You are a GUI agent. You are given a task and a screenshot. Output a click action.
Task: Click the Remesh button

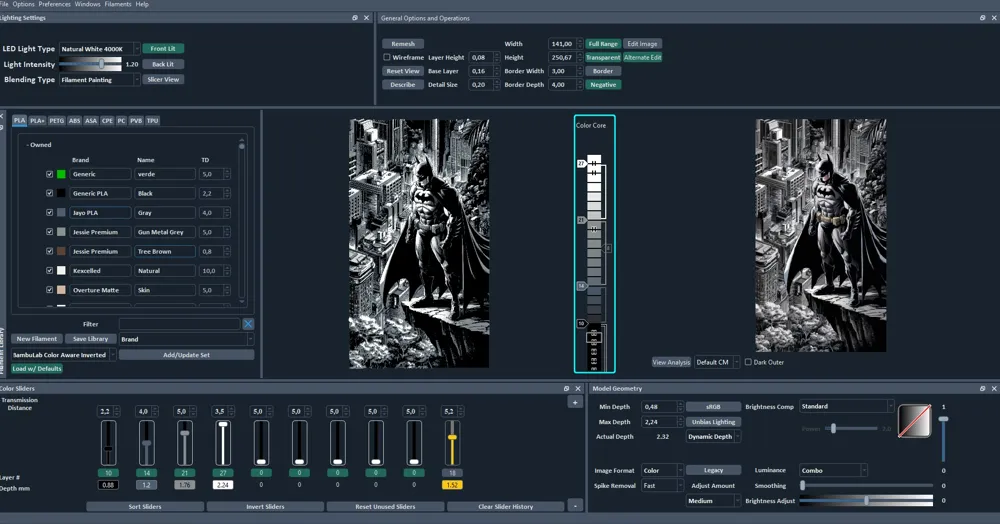click(x=403, y=44)
